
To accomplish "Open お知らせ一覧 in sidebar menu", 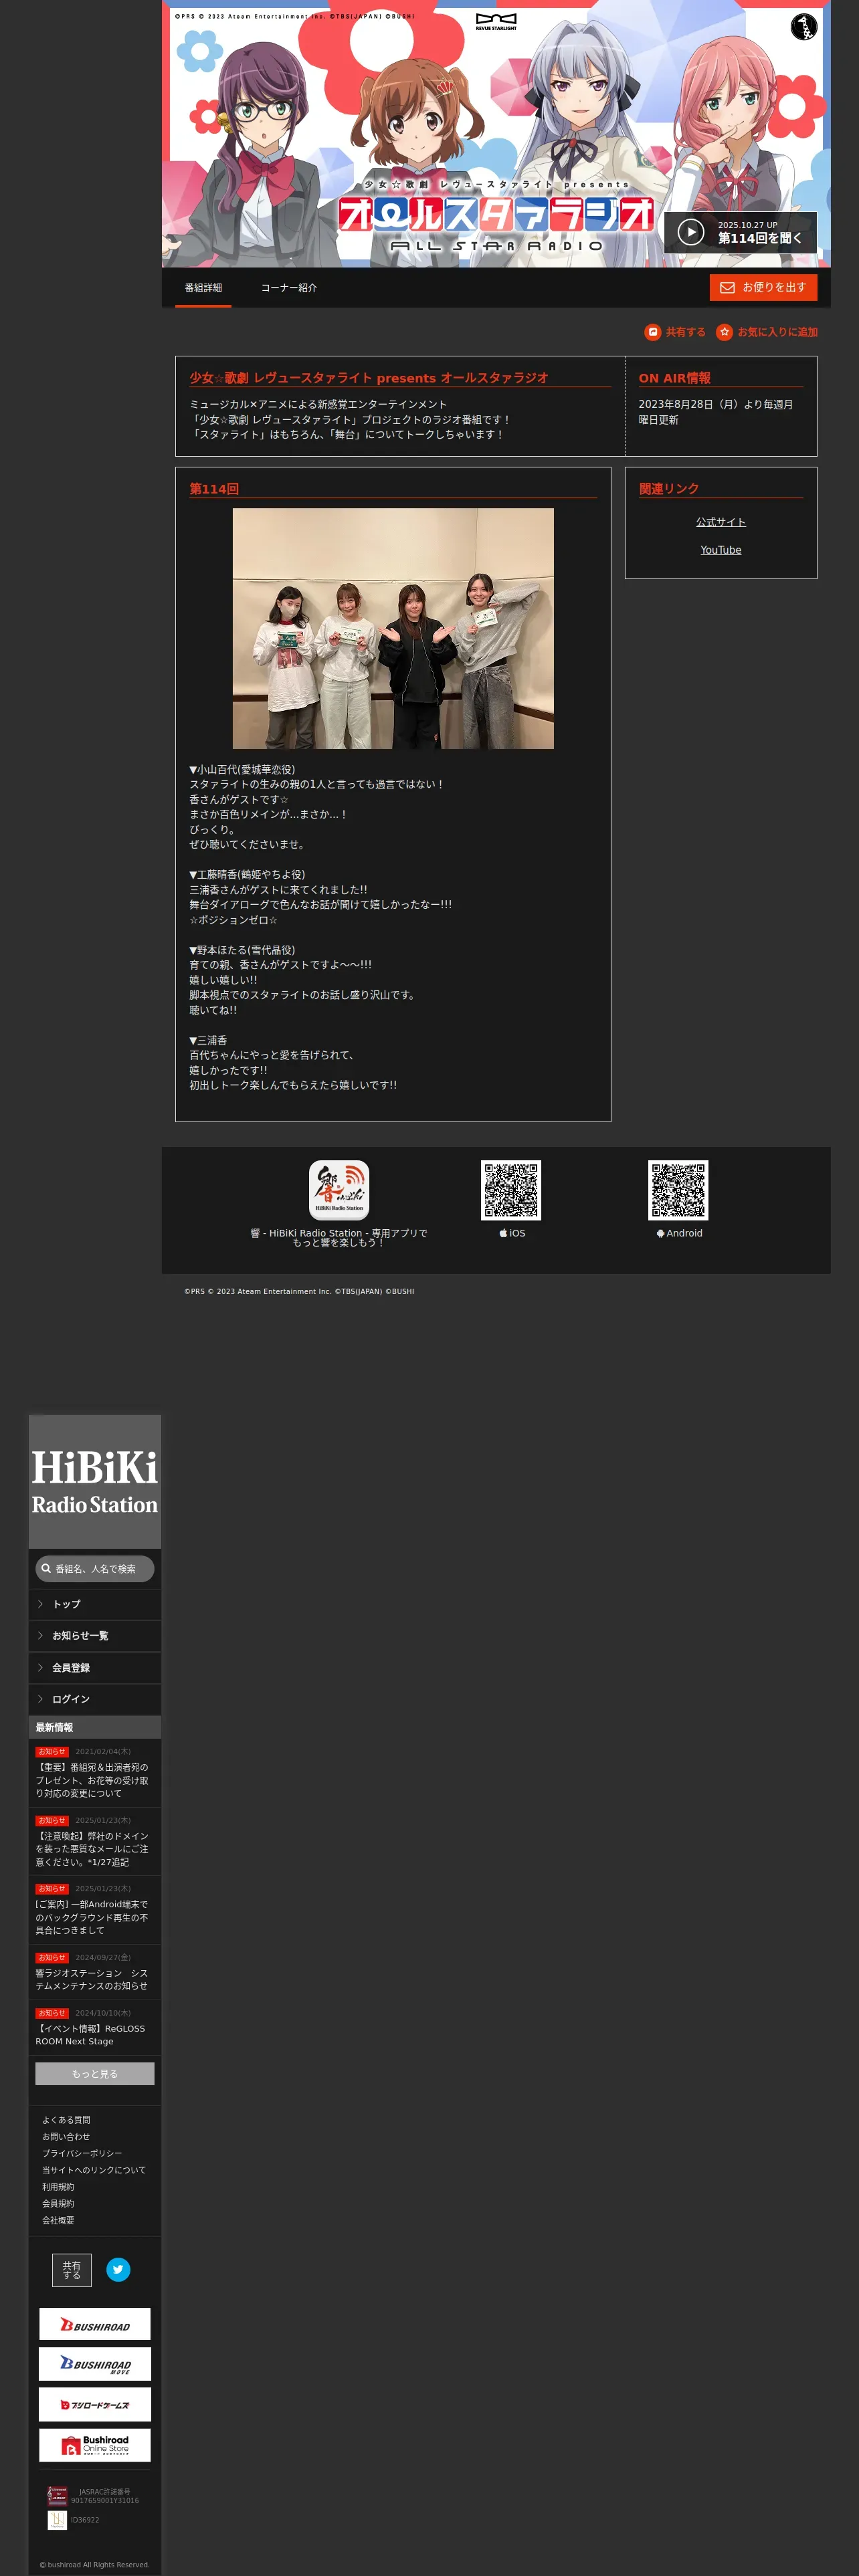I will 95,1636.
